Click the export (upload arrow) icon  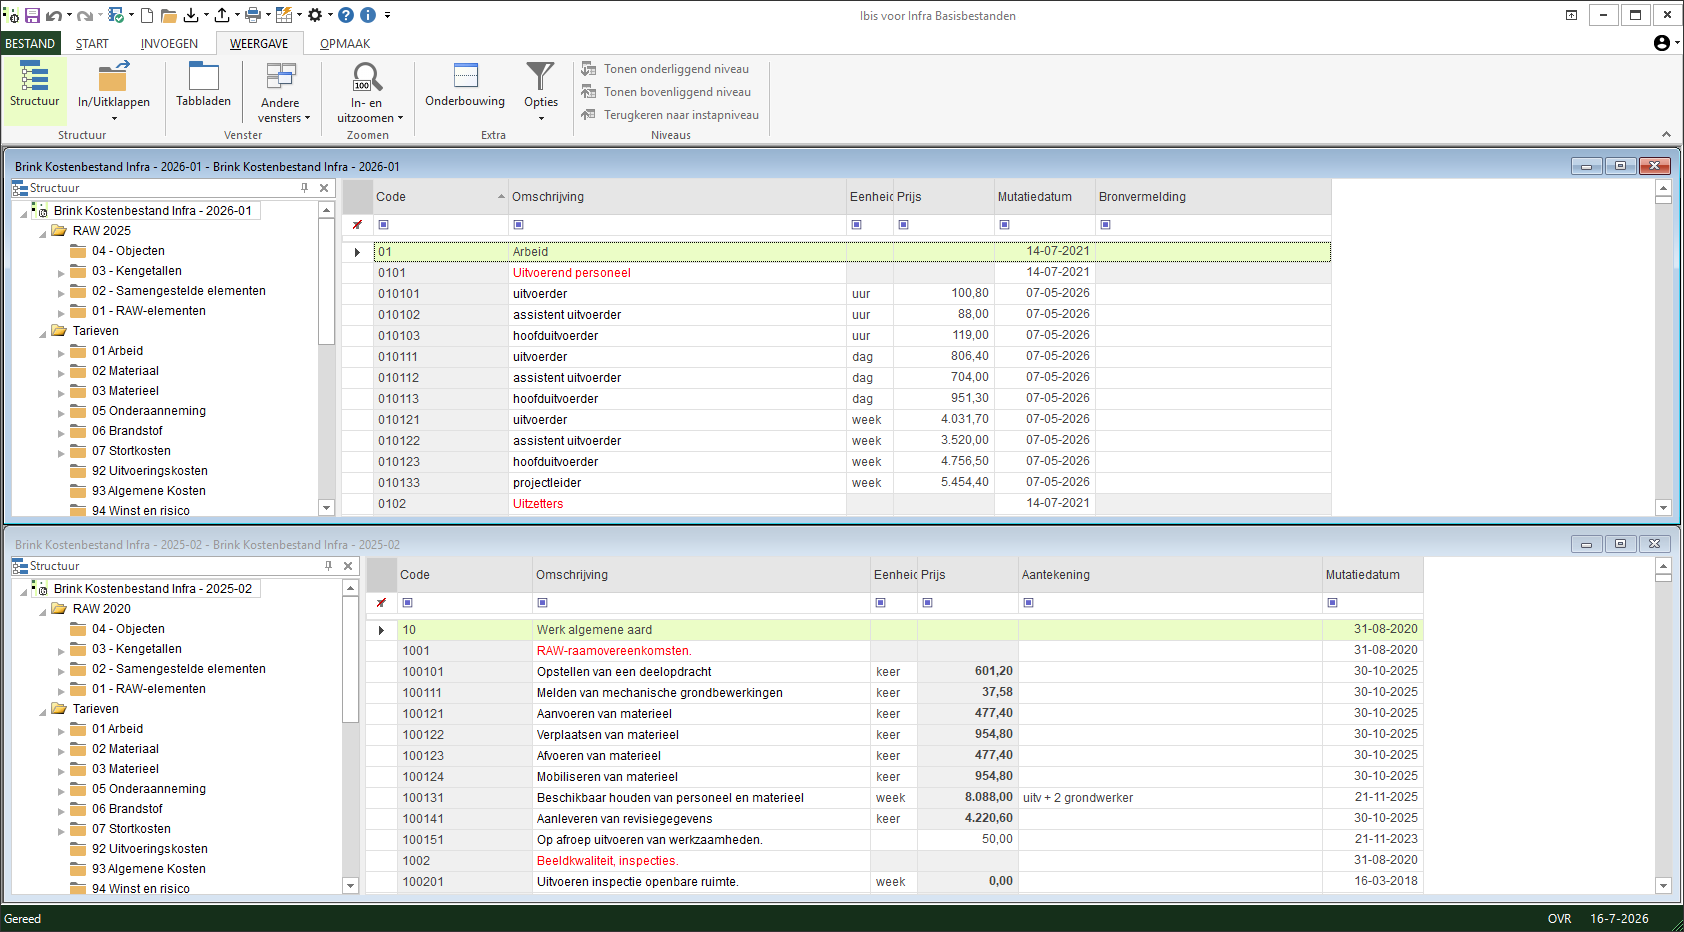click(221, 15)
